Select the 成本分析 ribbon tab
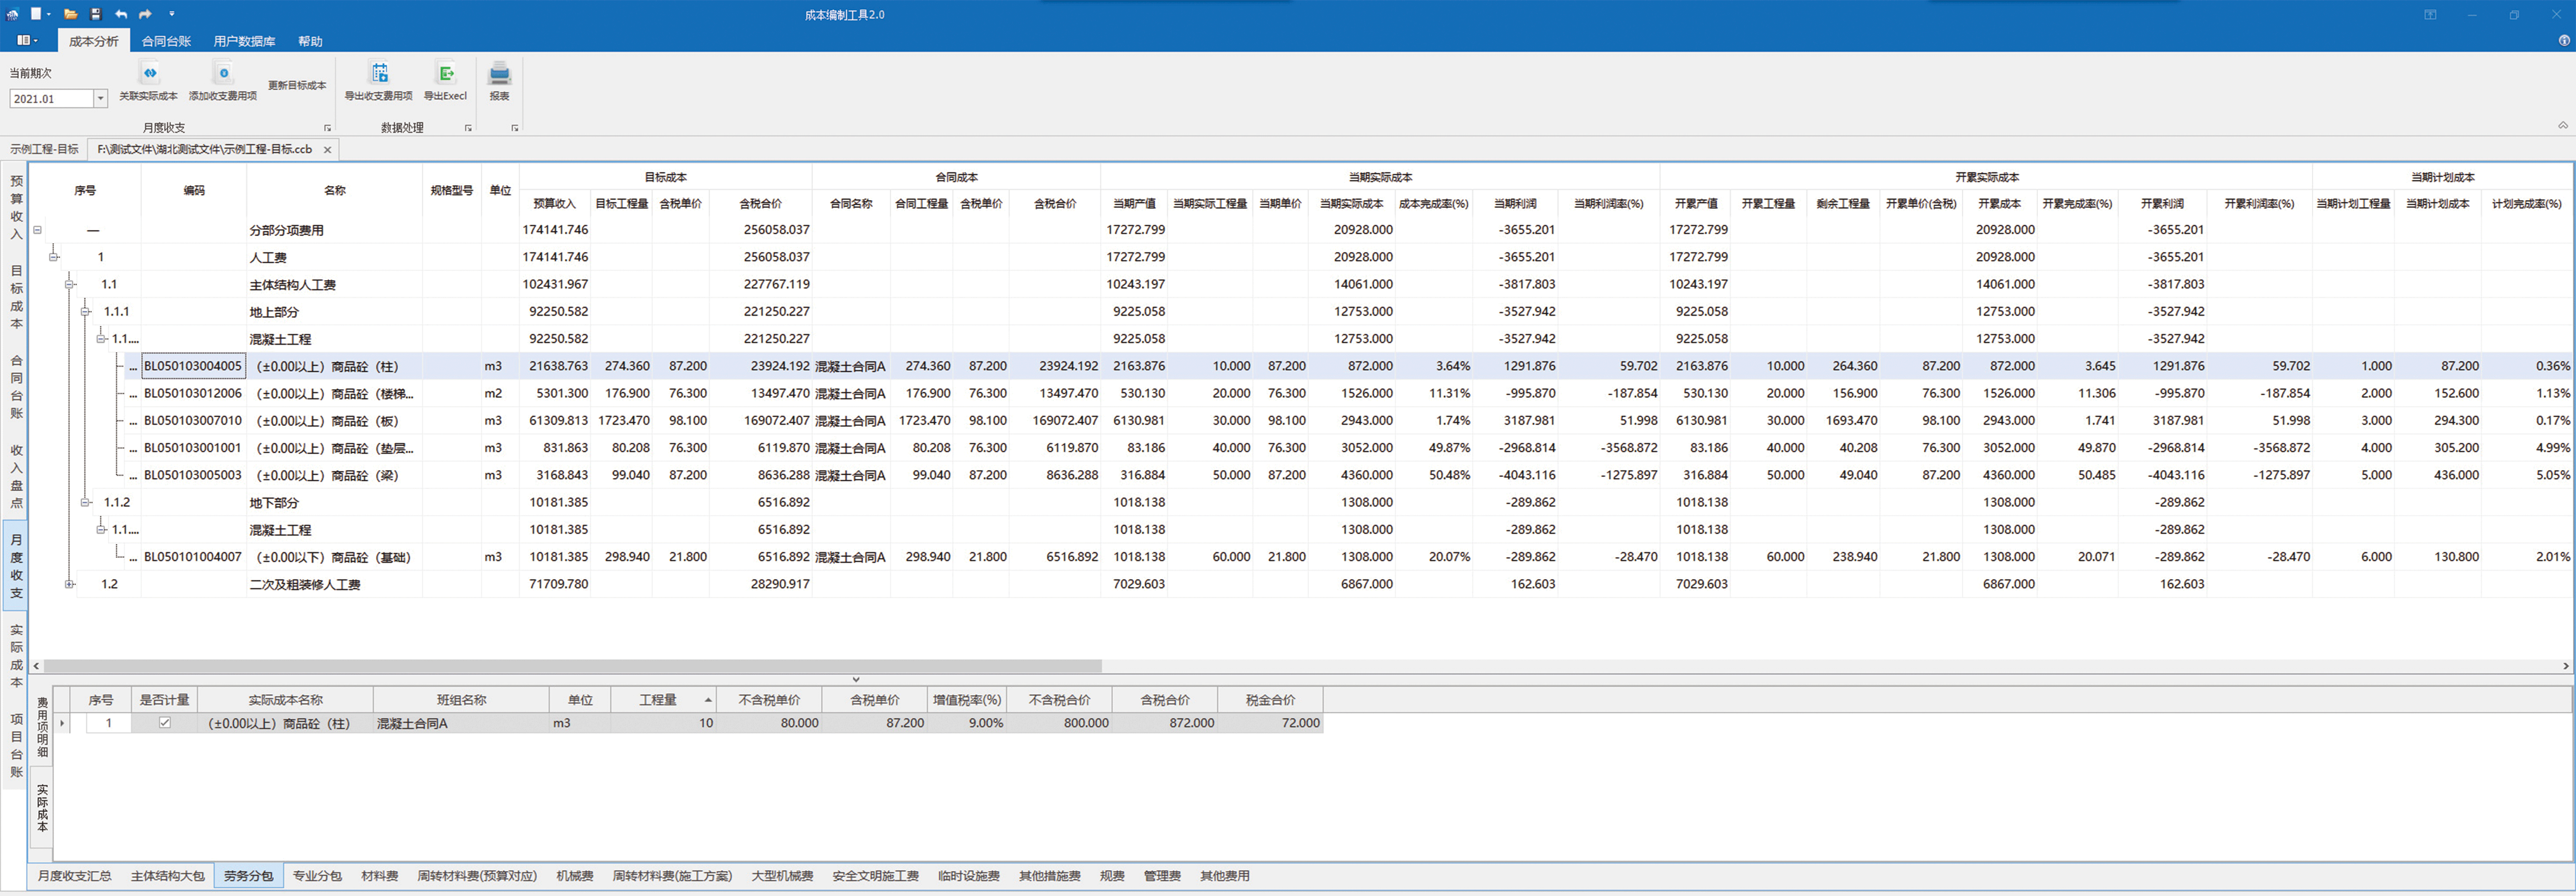Screen dimensions: 2576x896 (x=94, y=41)
